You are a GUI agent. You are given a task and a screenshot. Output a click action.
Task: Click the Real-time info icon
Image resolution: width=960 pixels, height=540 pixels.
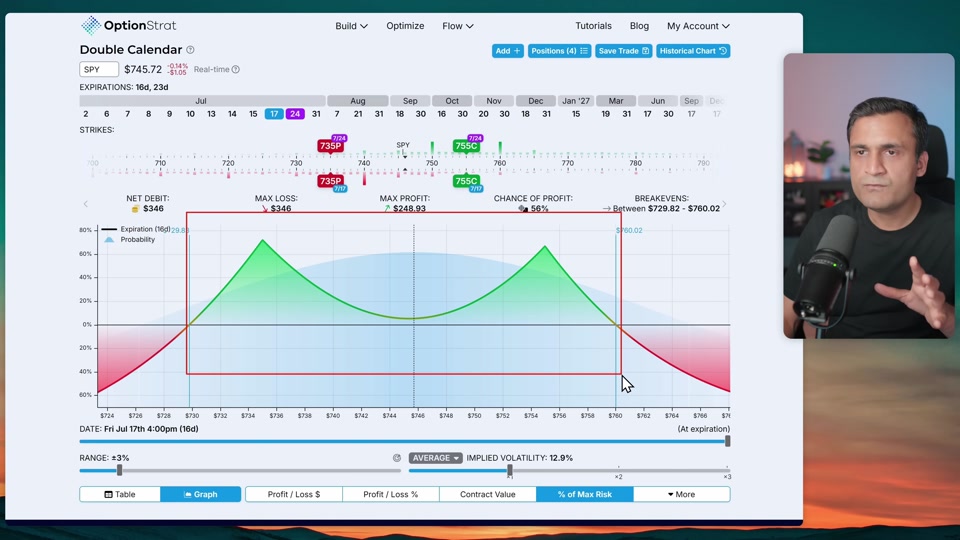236,69
